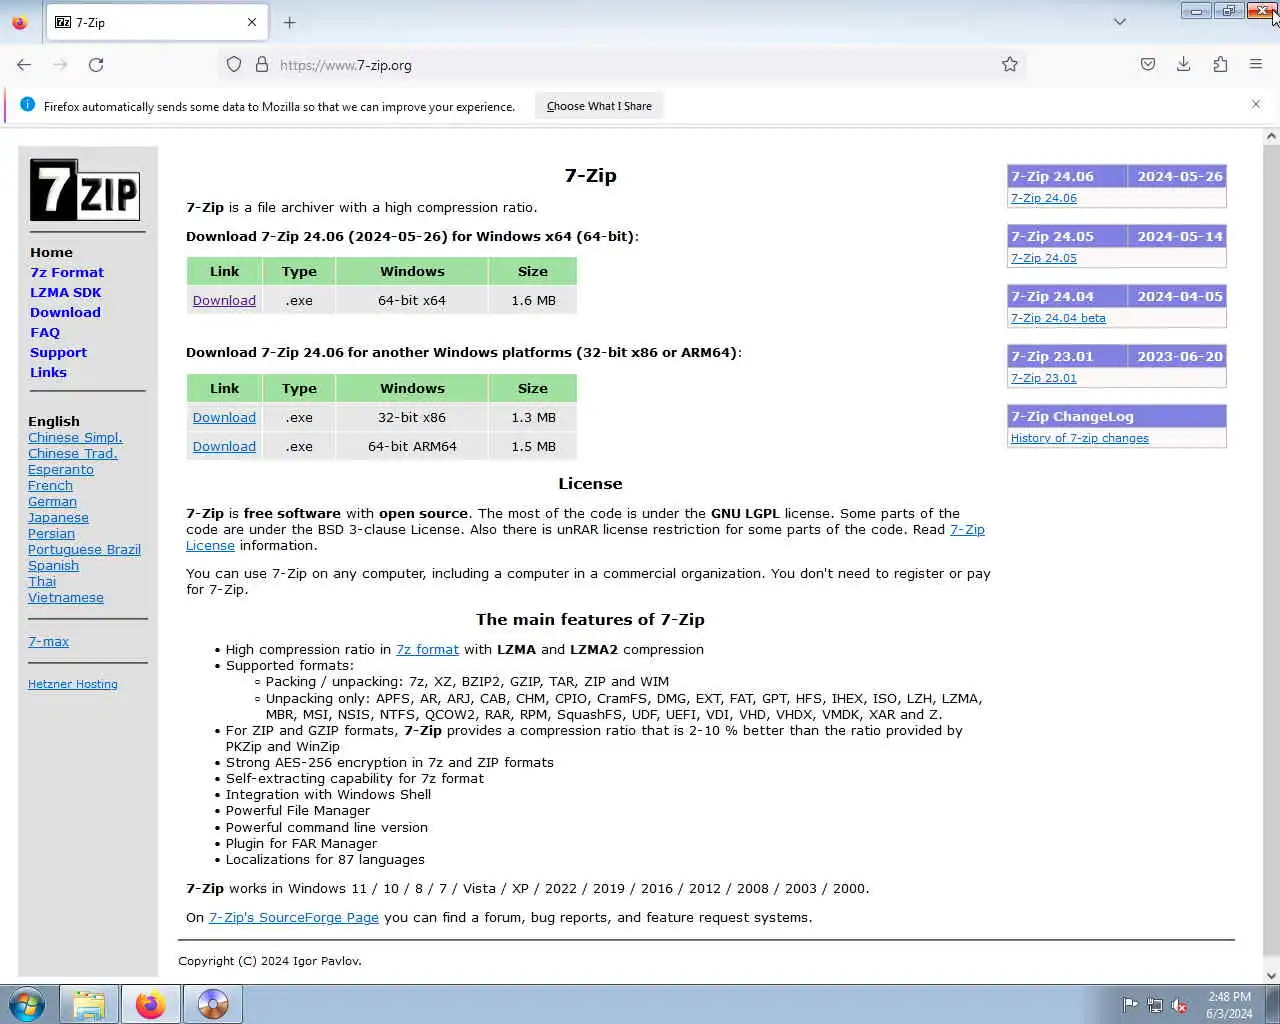
Task: Click the 7-Zip logo image
Action: coord(85,190)
